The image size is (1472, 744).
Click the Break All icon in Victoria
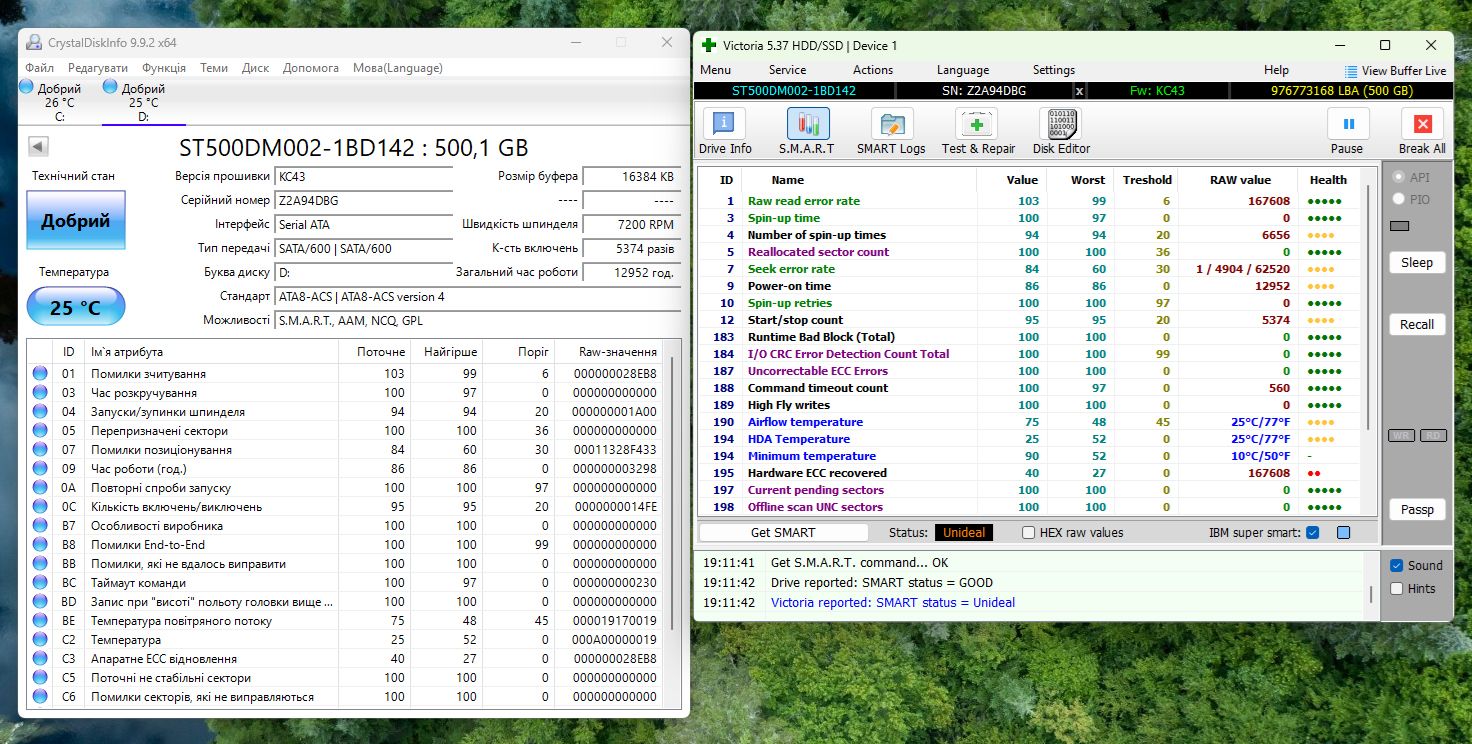coord(1422,124)
